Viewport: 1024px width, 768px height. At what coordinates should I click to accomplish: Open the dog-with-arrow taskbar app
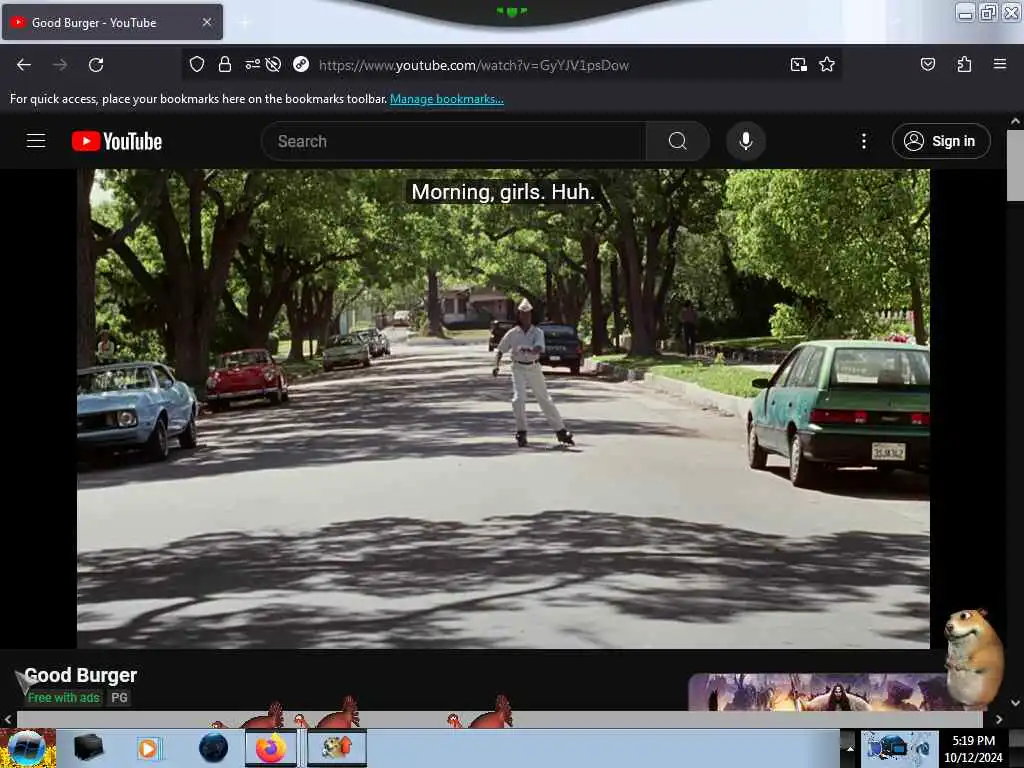click(337, 748)
